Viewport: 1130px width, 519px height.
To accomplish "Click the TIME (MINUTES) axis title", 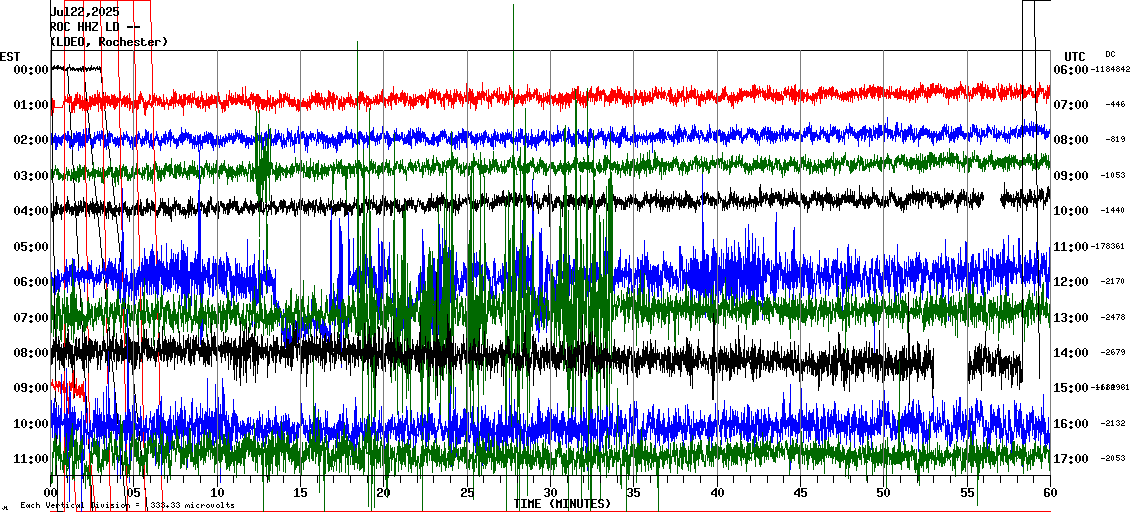I will coord(562,504).
